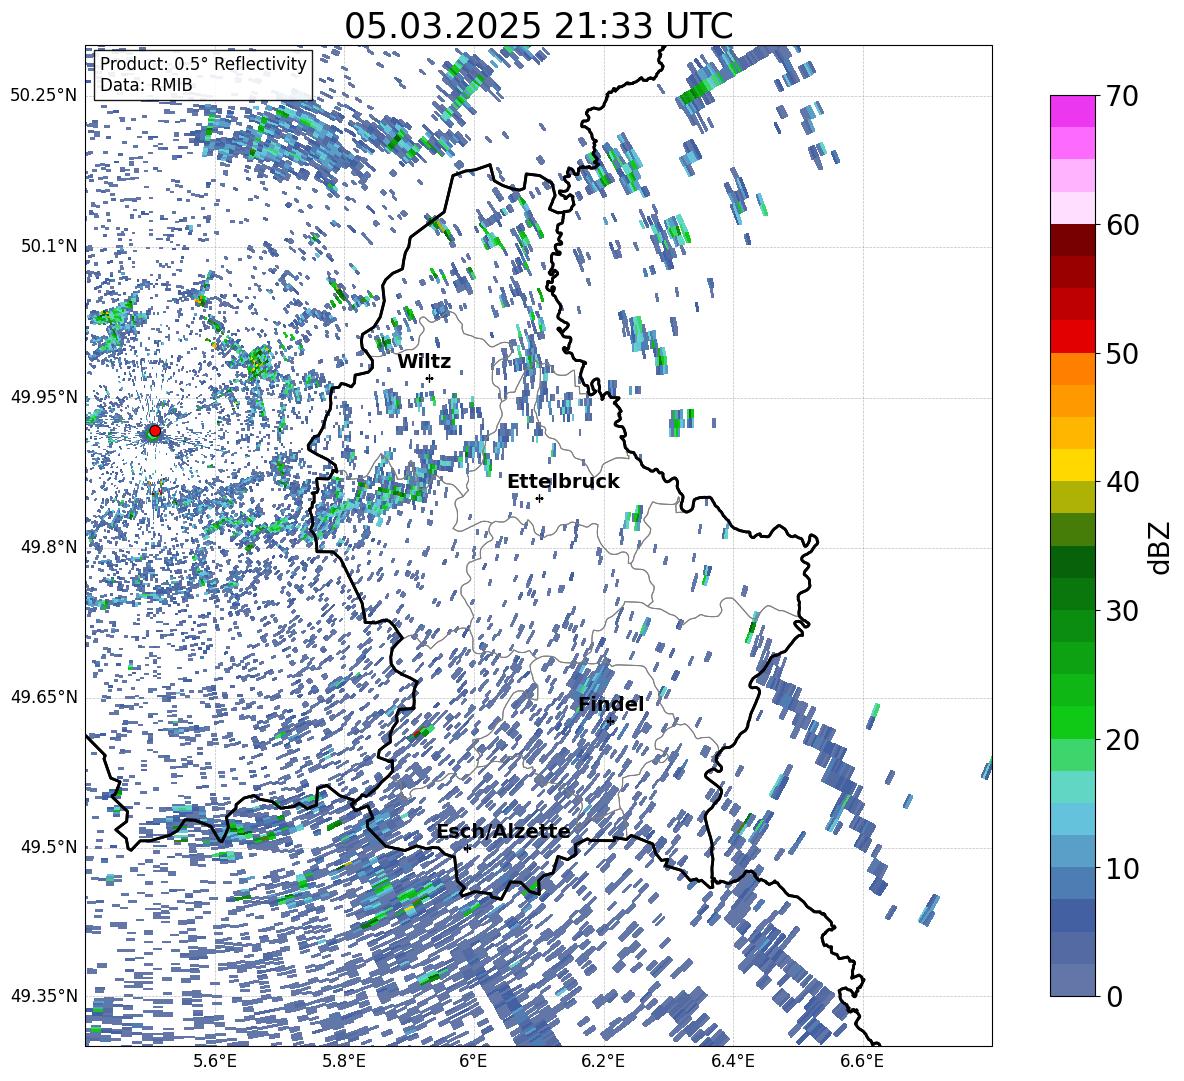Click the bright red 50 dBZ colorbar segment

click(1072, 337)
